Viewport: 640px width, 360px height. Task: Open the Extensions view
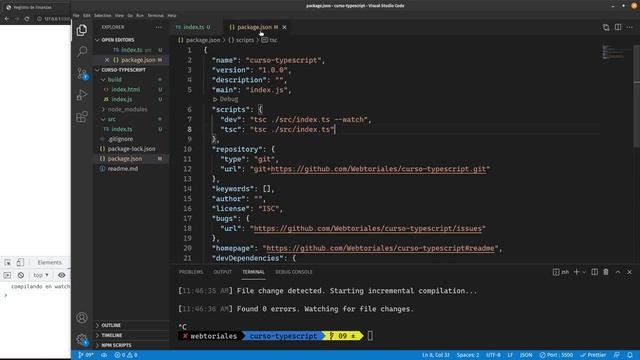pyautogui.click(x=82, y=117)
